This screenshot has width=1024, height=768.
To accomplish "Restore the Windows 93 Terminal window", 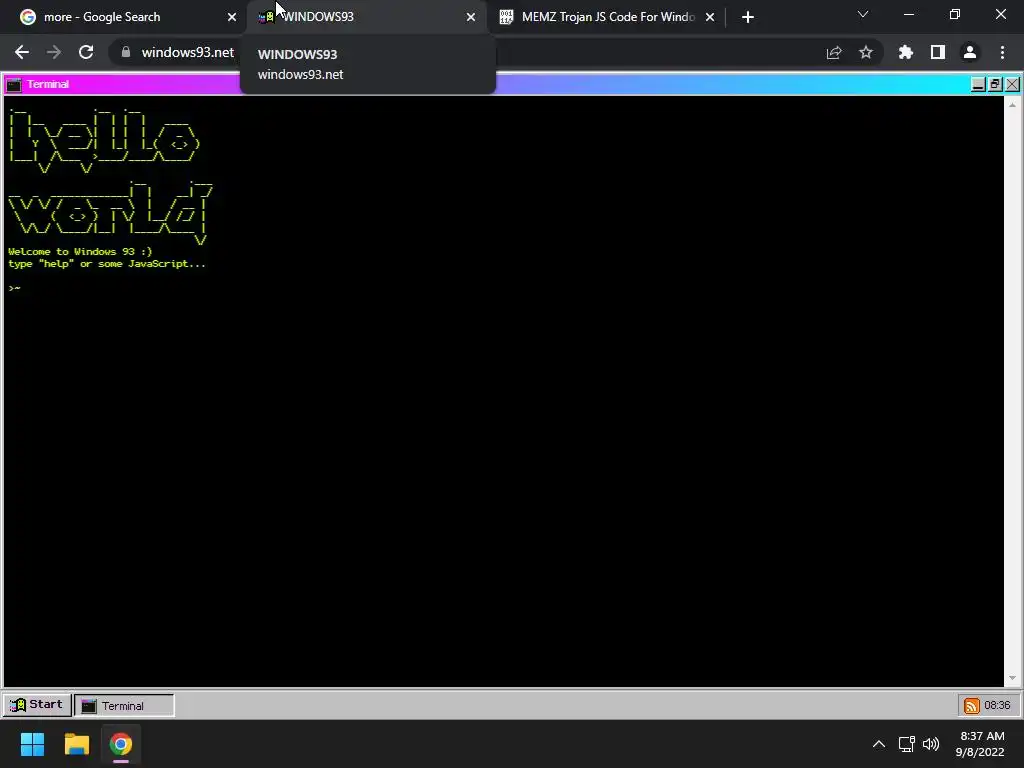I will 995,84.
